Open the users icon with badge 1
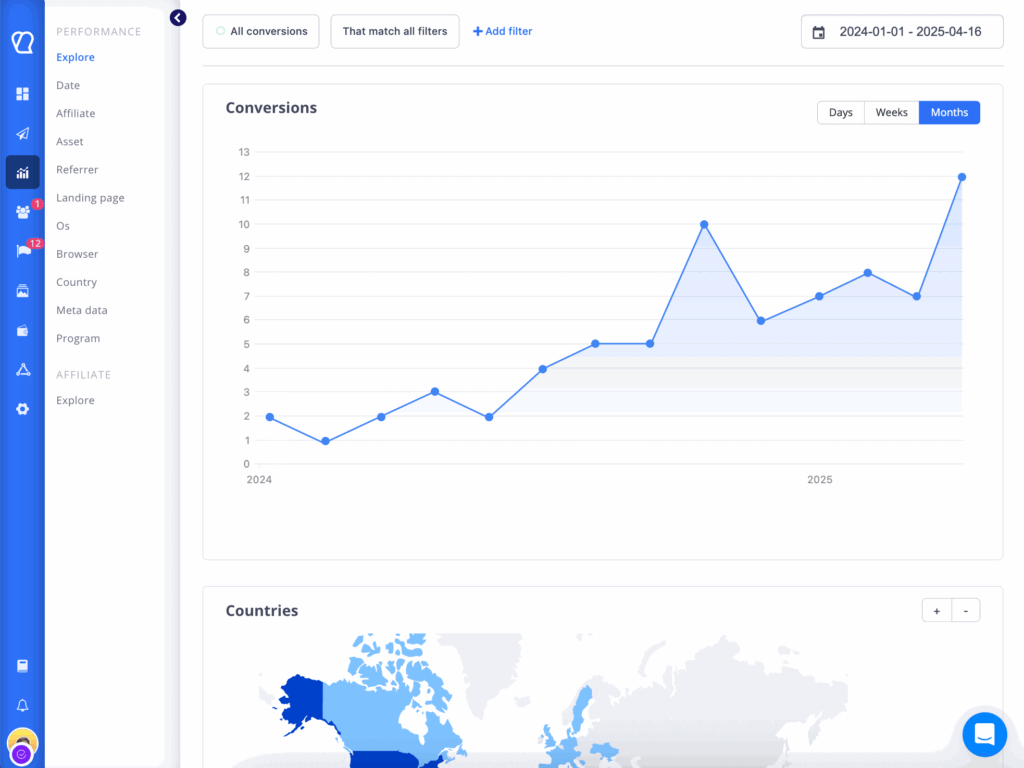Image resolution: width=1024 pixels, height=768 pixels. pos(22,212)
